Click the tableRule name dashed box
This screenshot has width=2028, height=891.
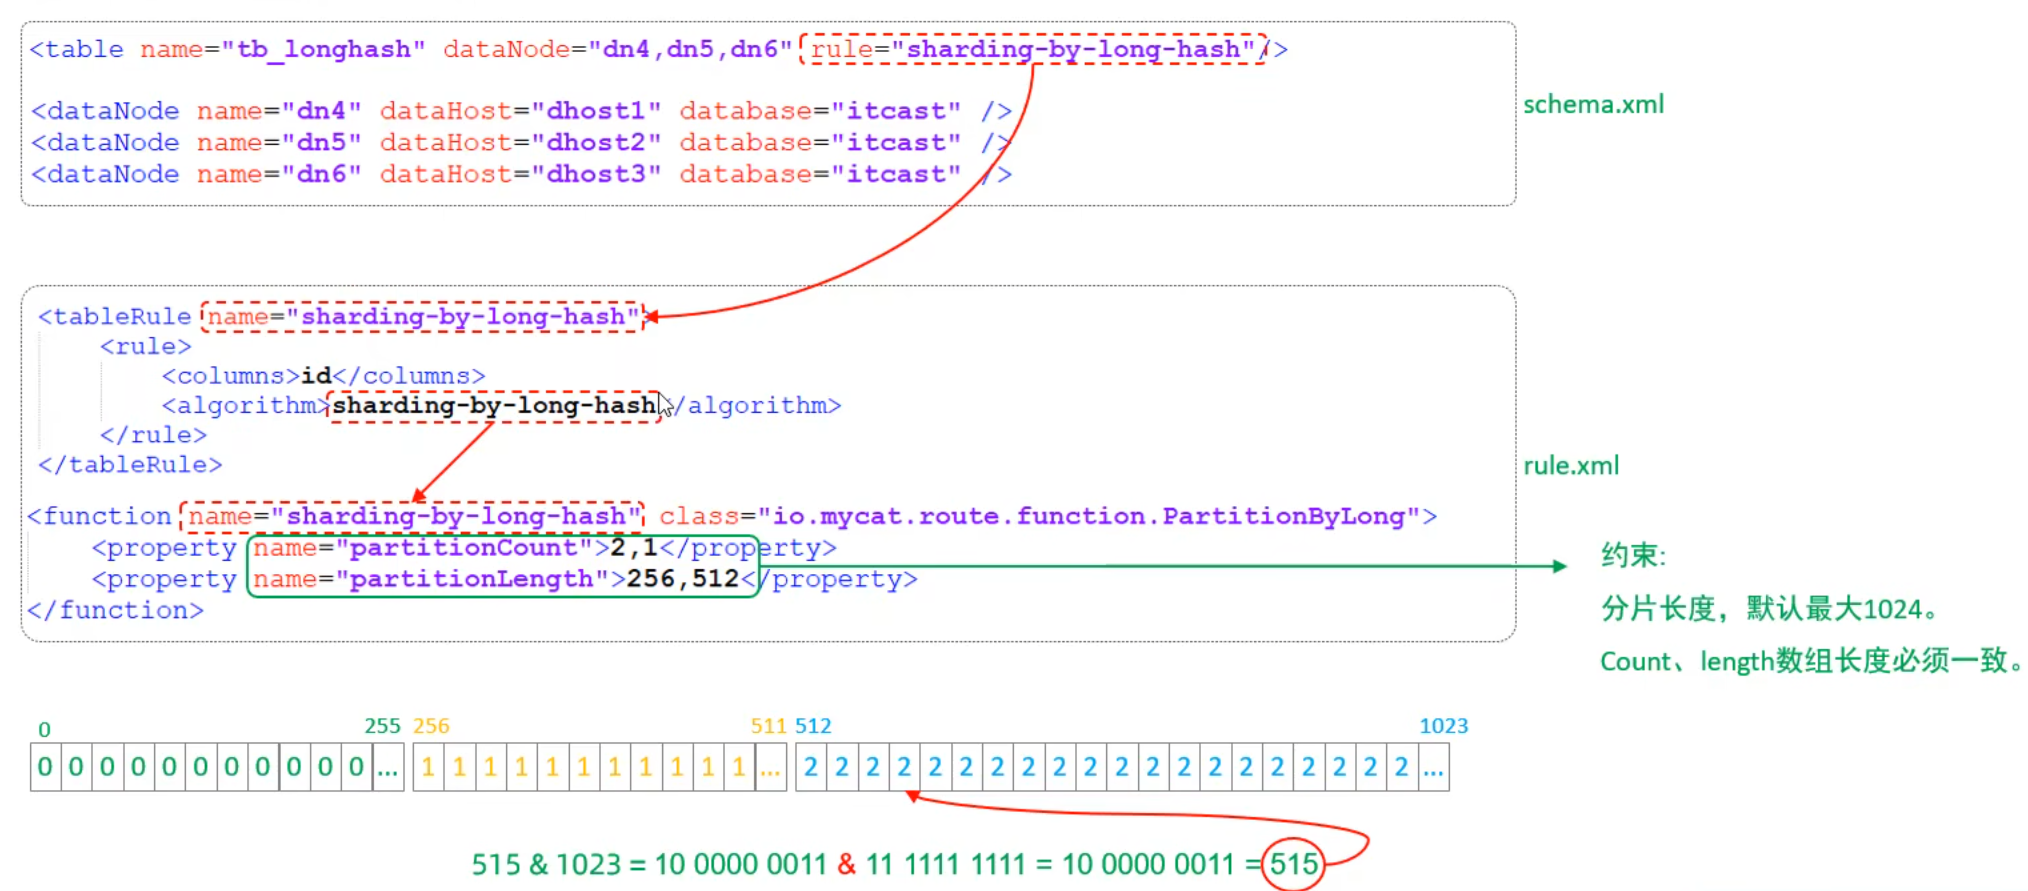click(422, 317)
